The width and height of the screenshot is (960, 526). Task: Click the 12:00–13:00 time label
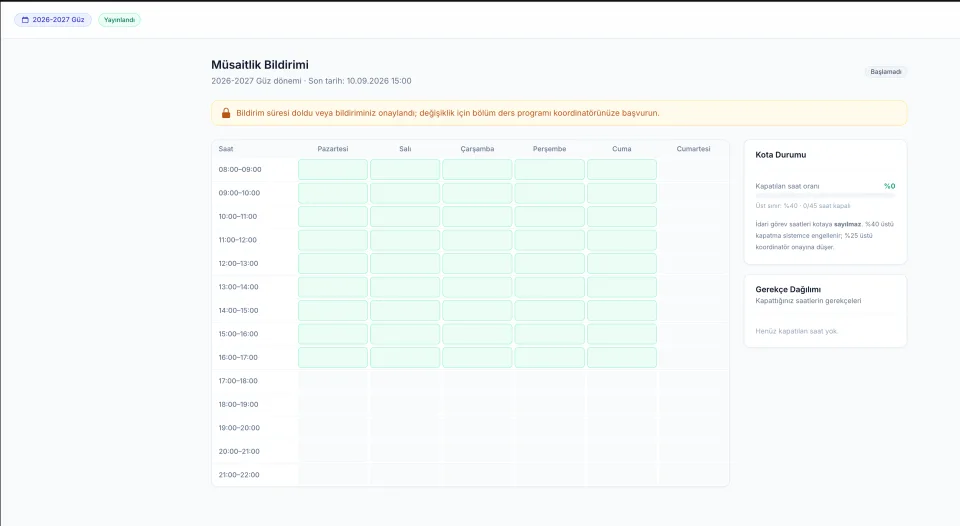pos(238,263)
